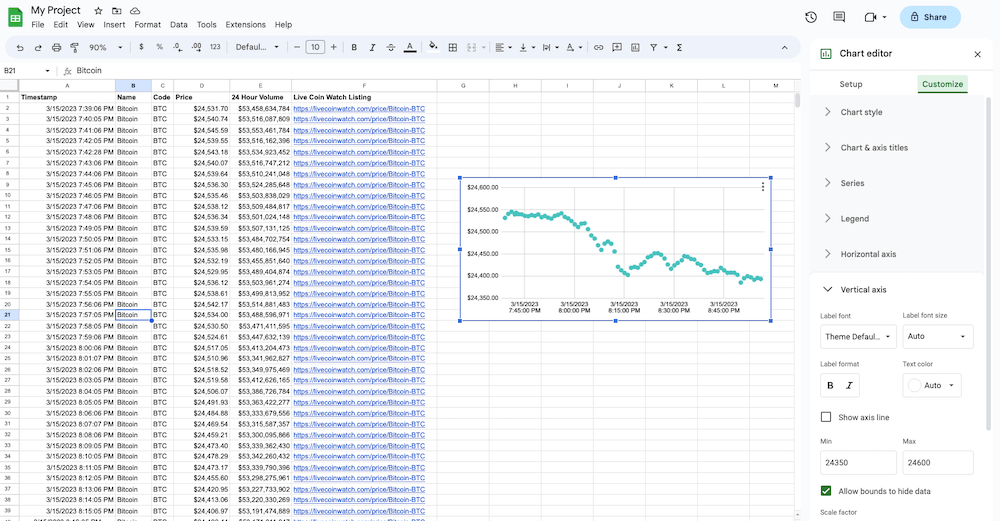Image resolution: width=1000 pixels, height=521 pixels.
Task: Click the print icon
Action: point(56,47)
